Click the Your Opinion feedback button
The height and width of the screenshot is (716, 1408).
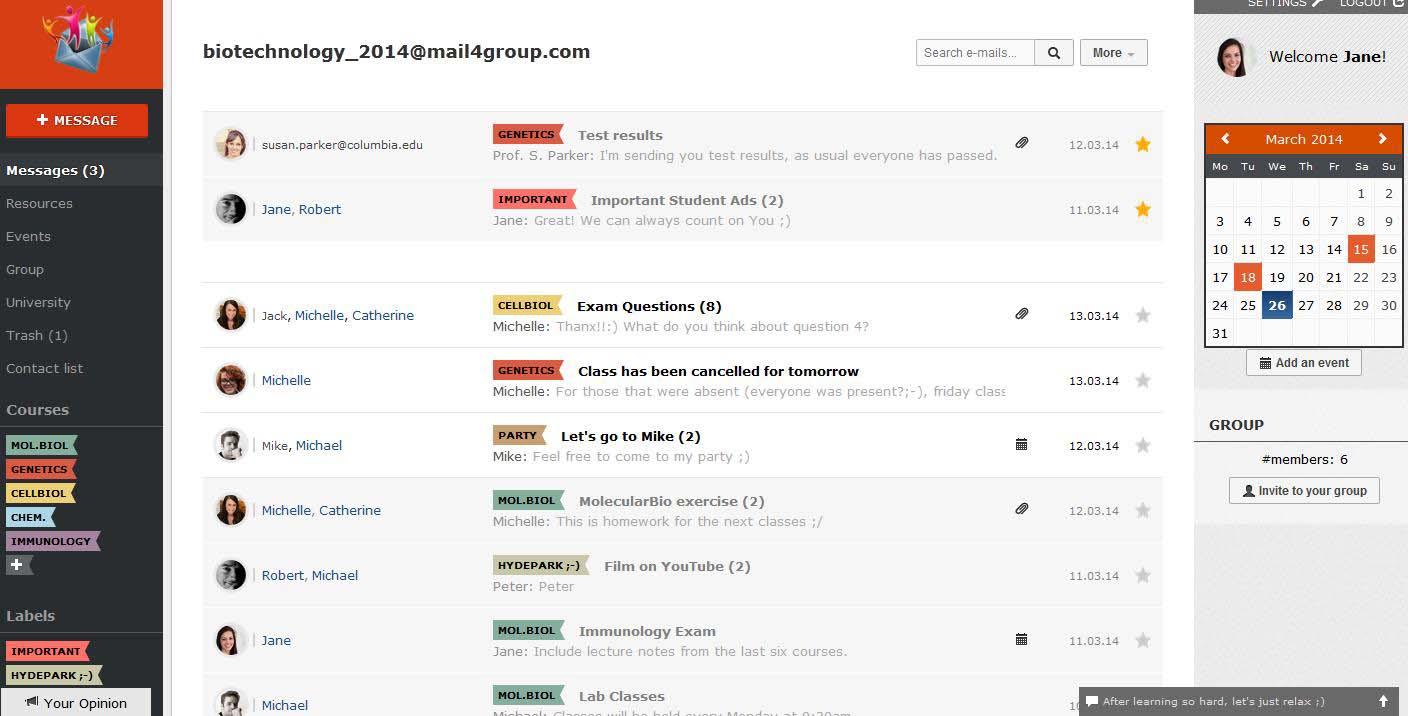[x=76, y=703]
